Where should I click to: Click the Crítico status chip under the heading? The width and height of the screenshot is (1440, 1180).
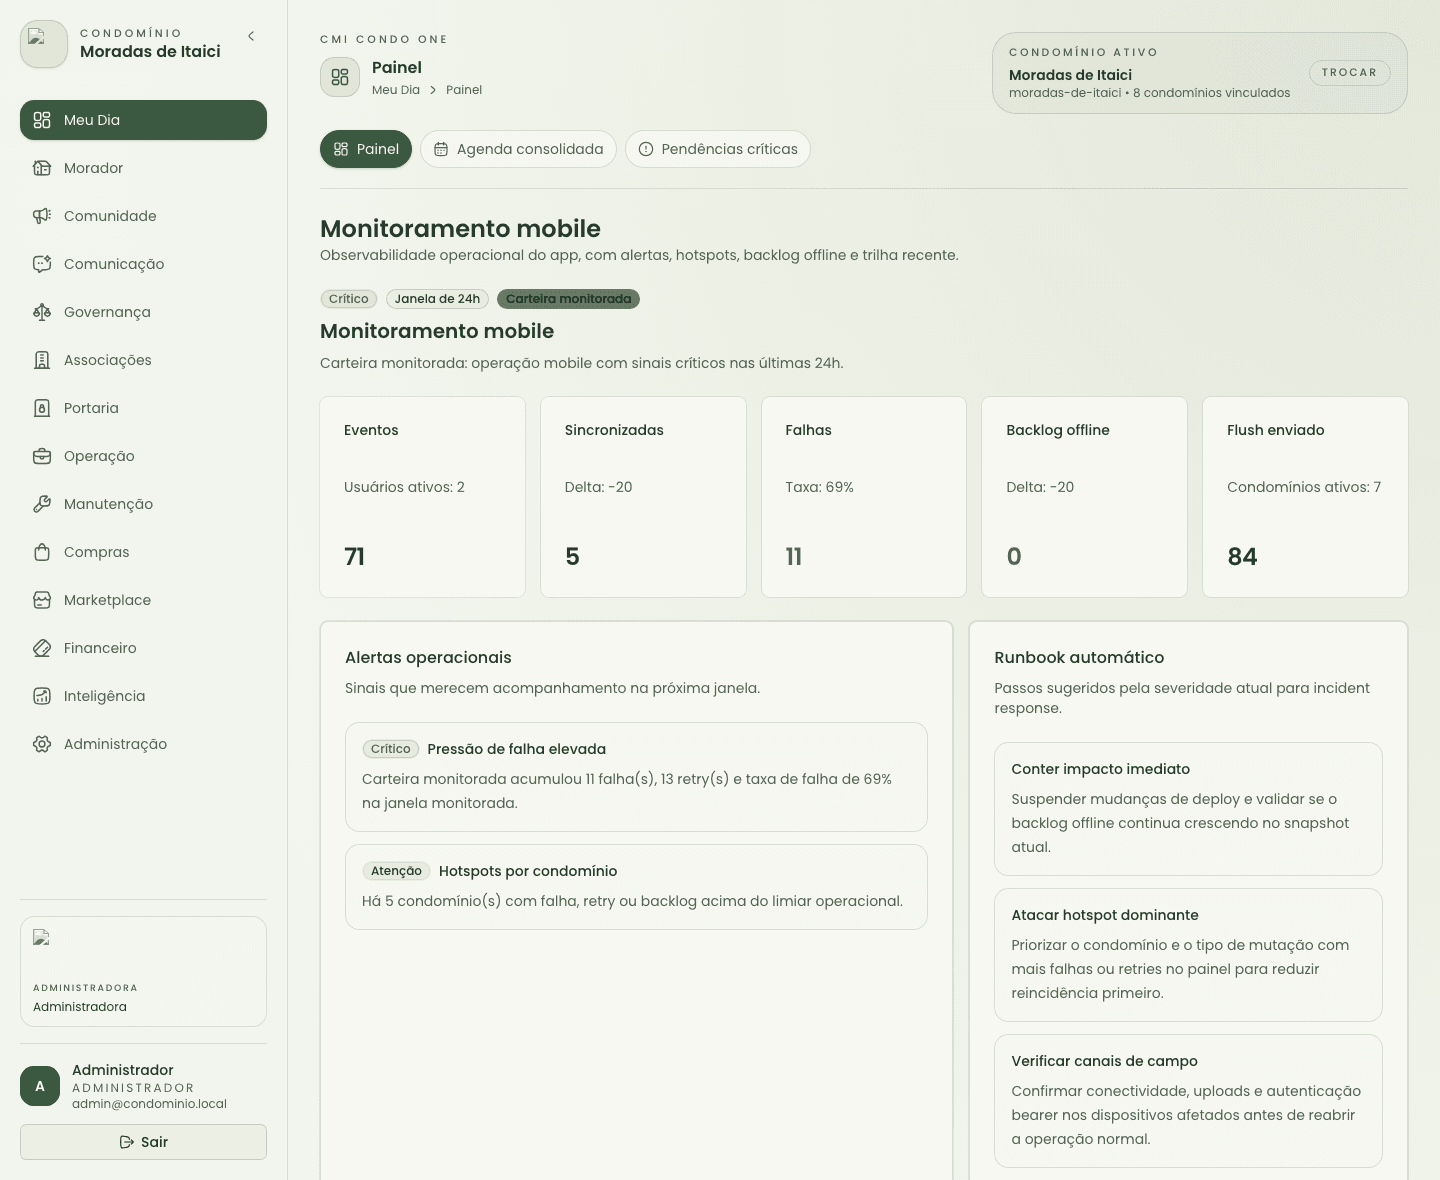click(348, 299)
